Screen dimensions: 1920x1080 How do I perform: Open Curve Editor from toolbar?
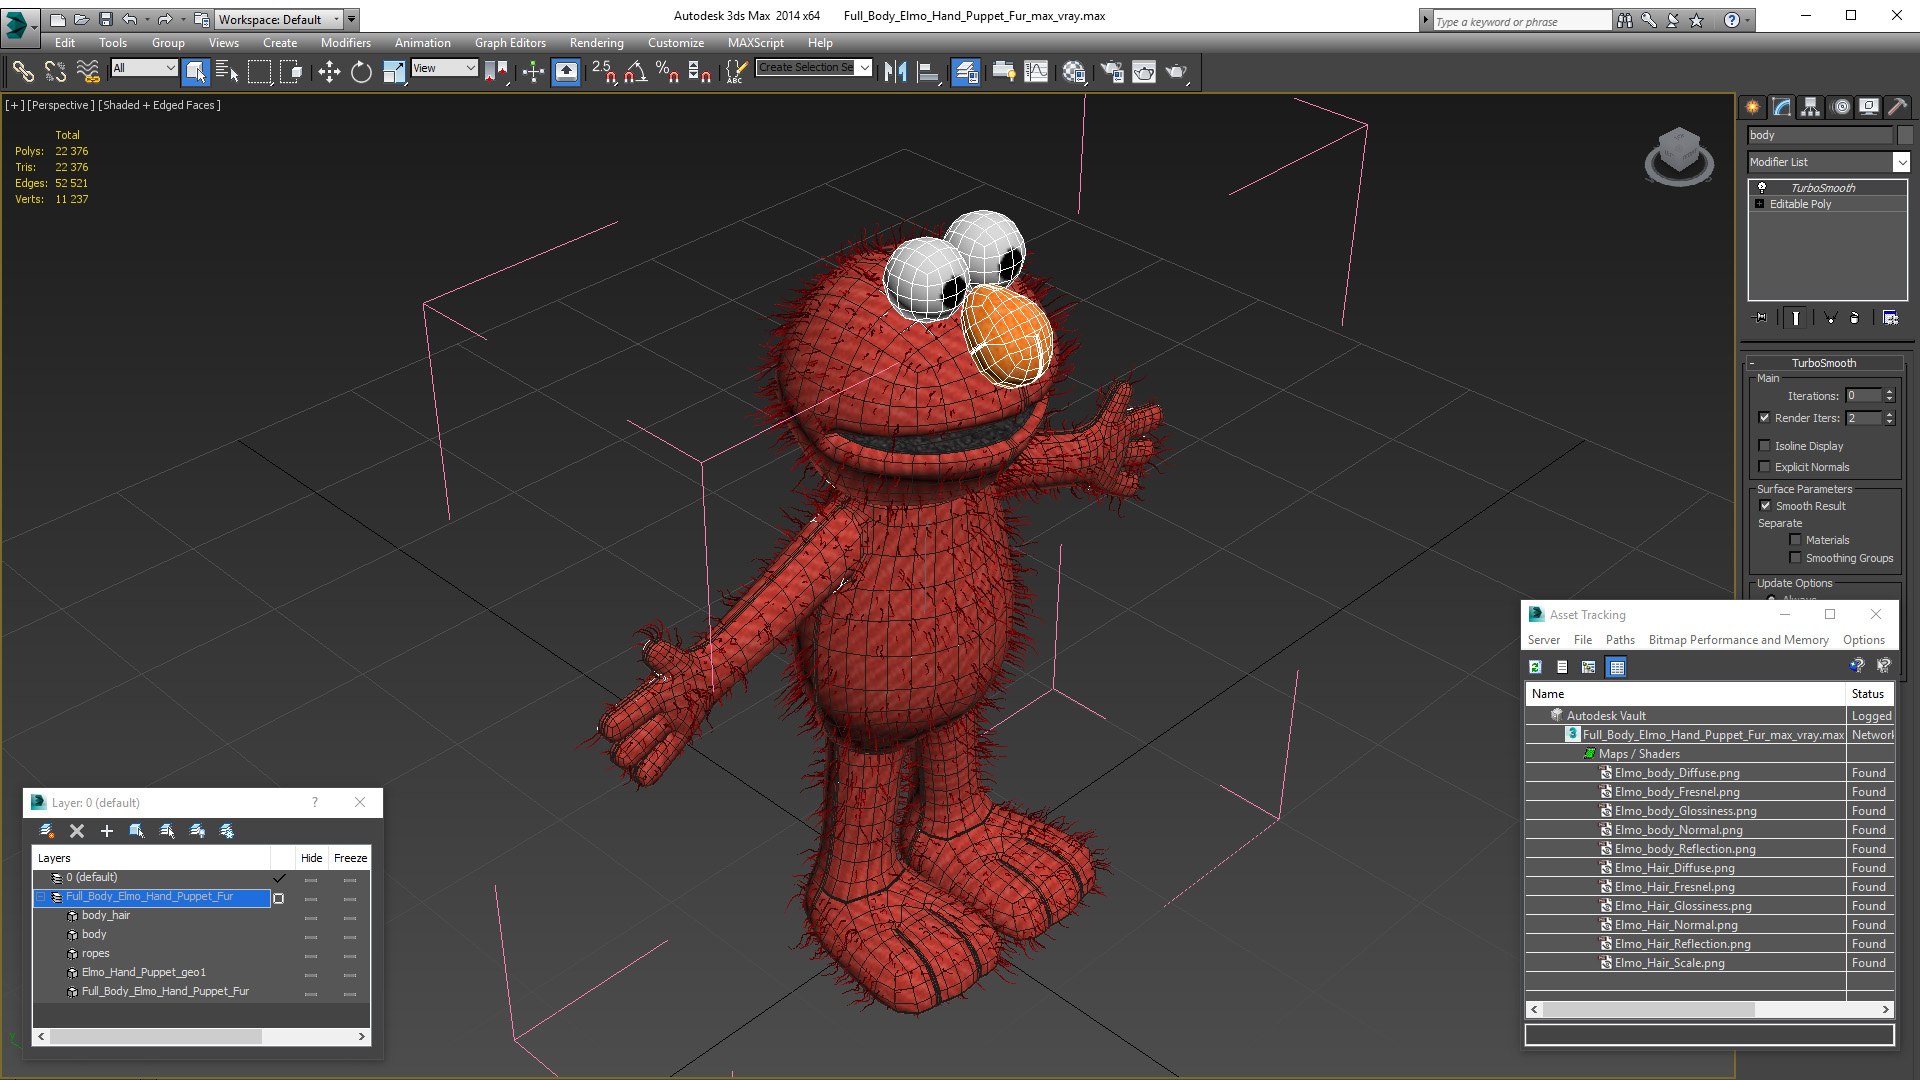tap(1036, 71)
